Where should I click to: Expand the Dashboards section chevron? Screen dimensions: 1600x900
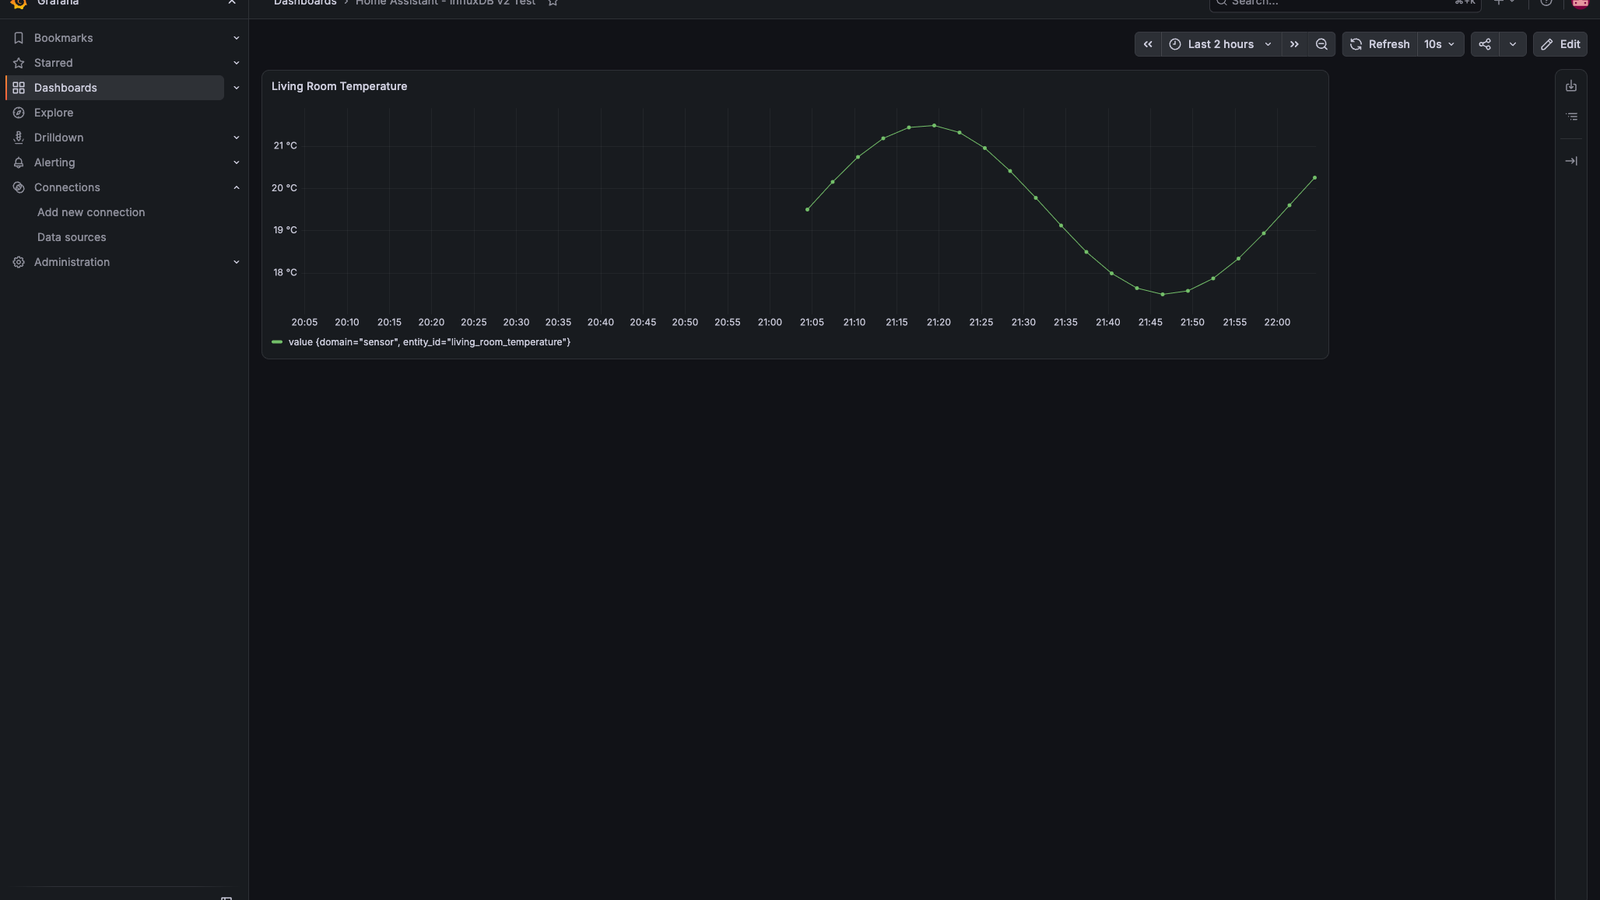[236, 88]
